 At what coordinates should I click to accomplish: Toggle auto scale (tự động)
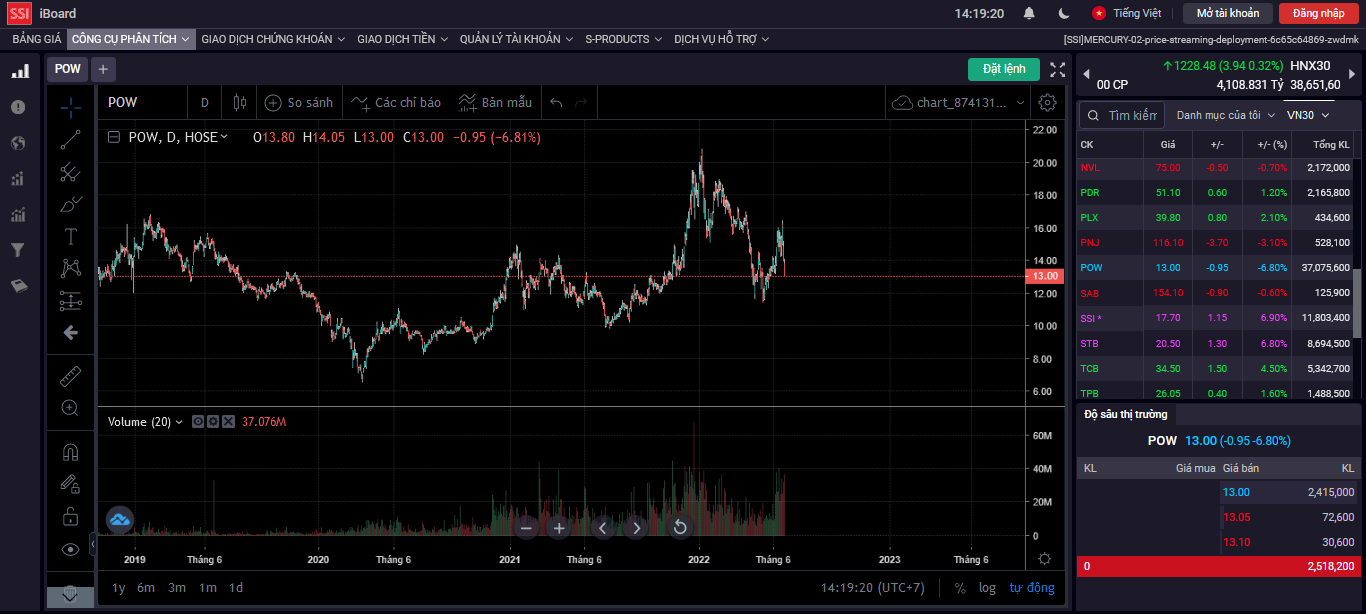1031,588
